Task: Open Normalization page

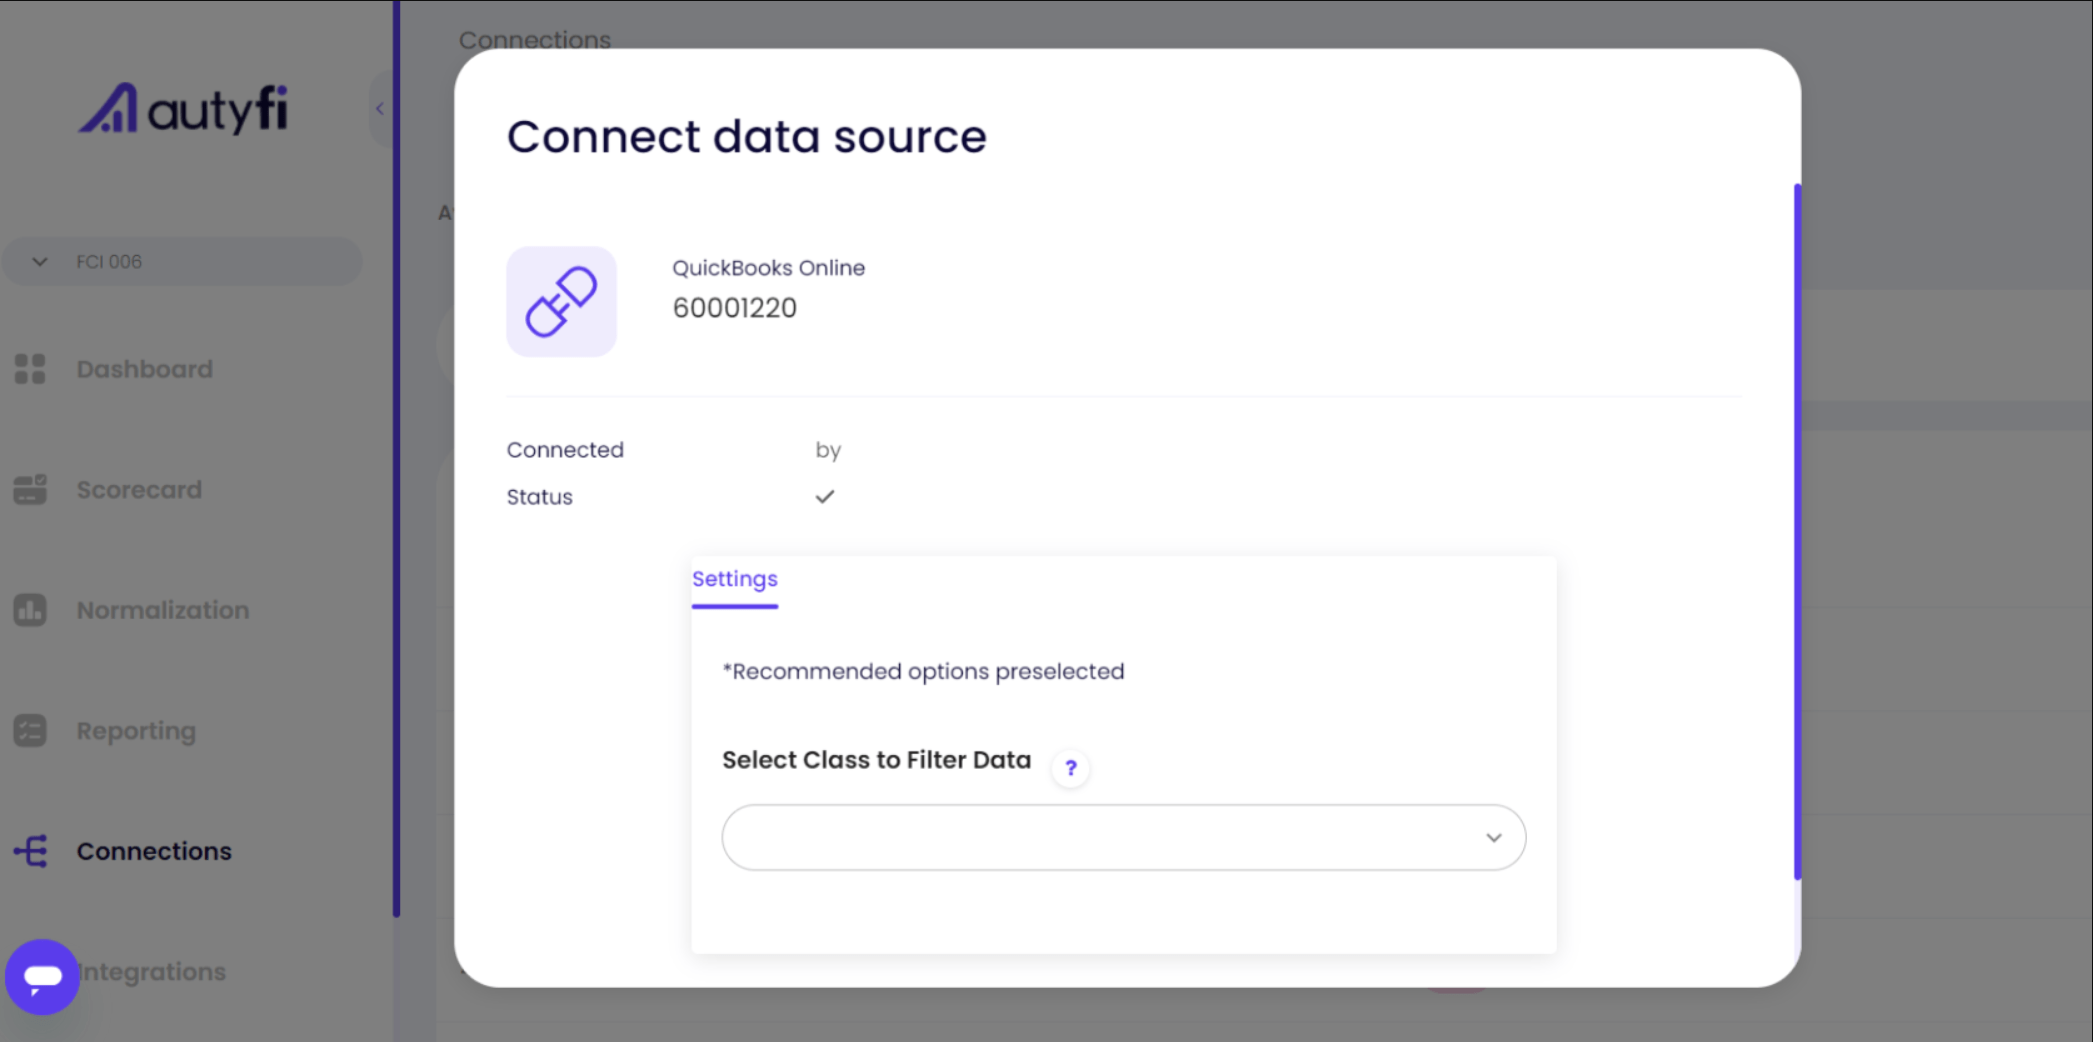Action: [x=163, y=610]
